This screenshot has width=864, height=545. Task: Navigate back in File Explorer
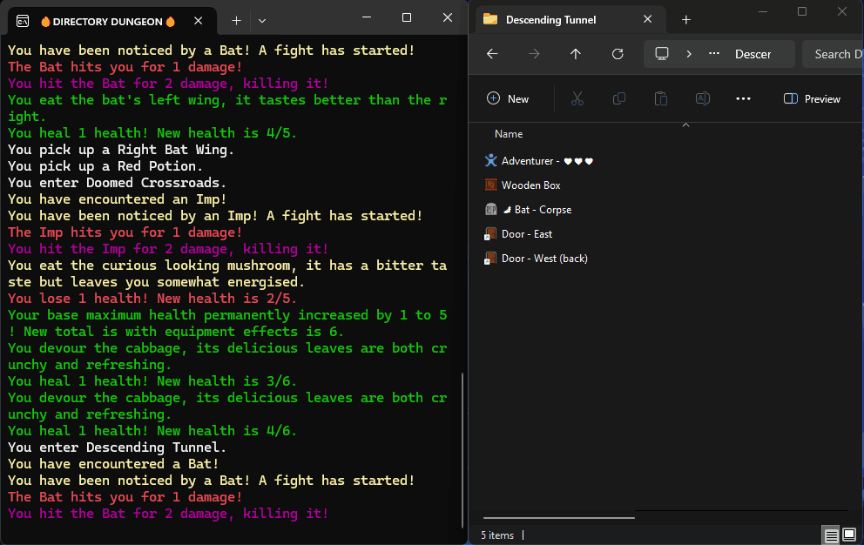point(492,54)
